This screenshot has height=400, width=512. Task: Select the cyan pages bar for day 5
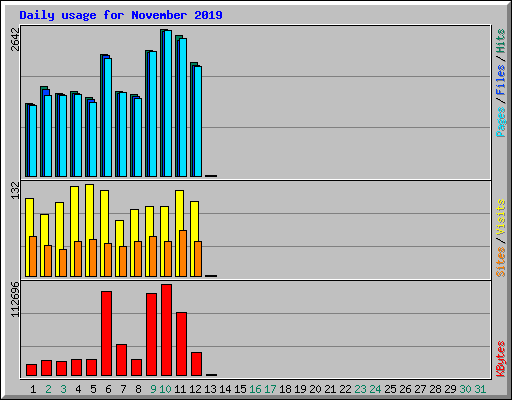pos(93,139)
